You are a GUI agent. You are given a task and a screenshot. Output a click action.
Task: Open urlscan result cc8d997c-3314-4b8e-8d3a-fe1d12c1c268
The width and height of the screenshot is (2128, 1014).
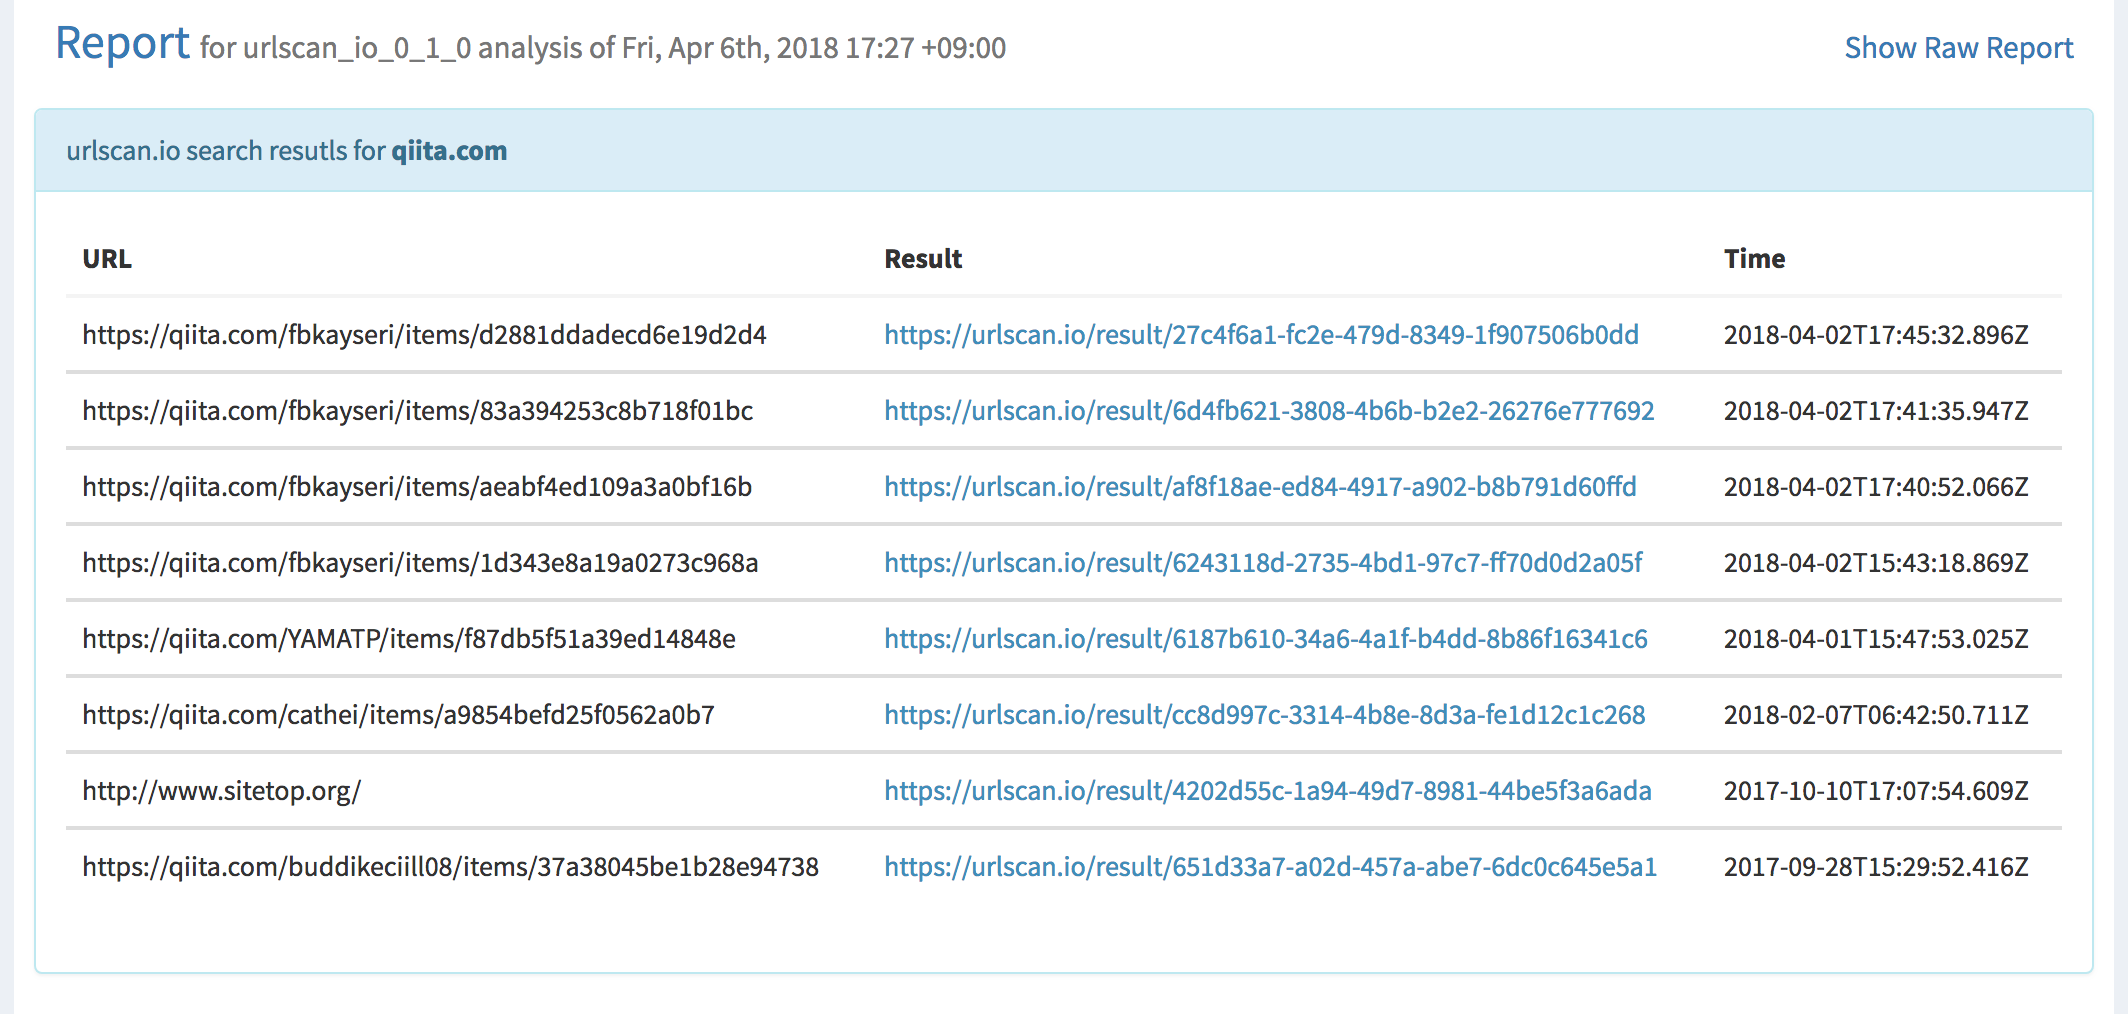[x=1265, y=715]
